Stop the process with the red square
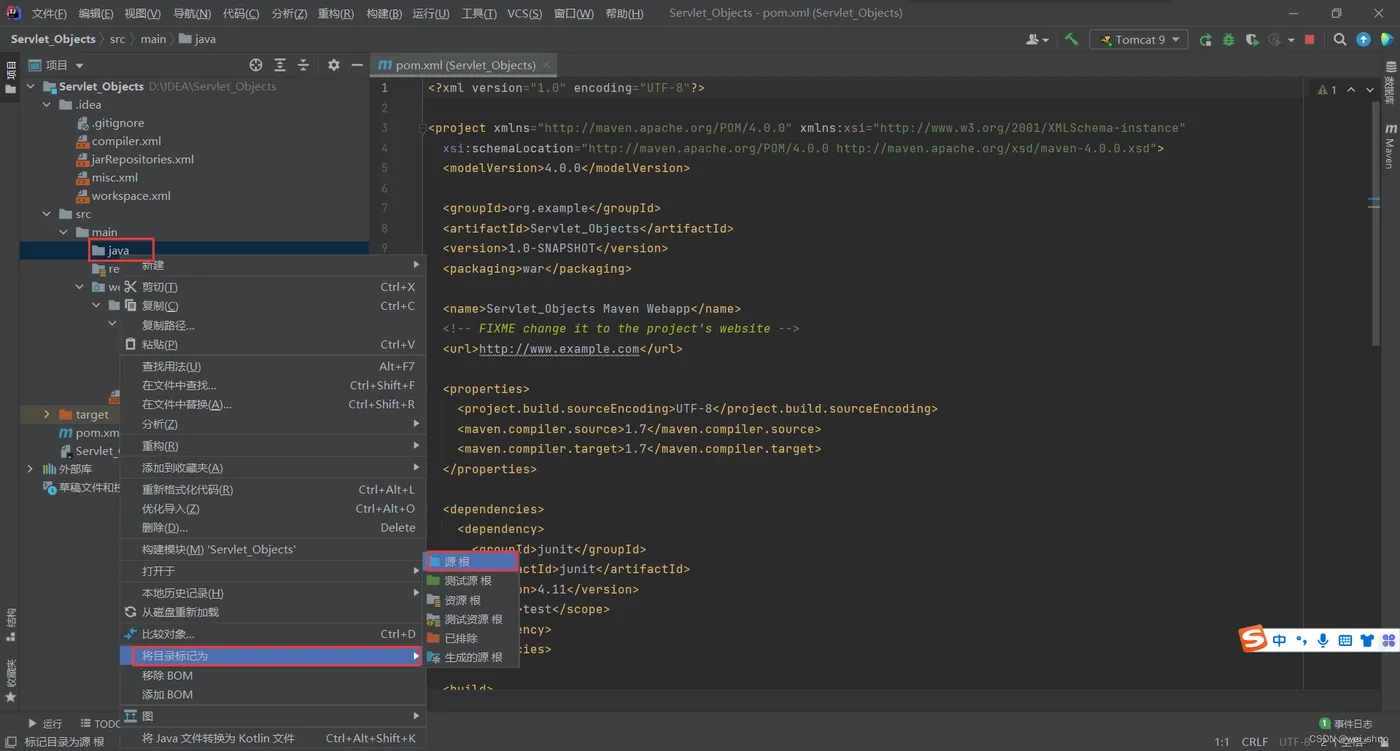Image resolution: width=1400 pixels, height=751 pixels. coord(1310,40)
